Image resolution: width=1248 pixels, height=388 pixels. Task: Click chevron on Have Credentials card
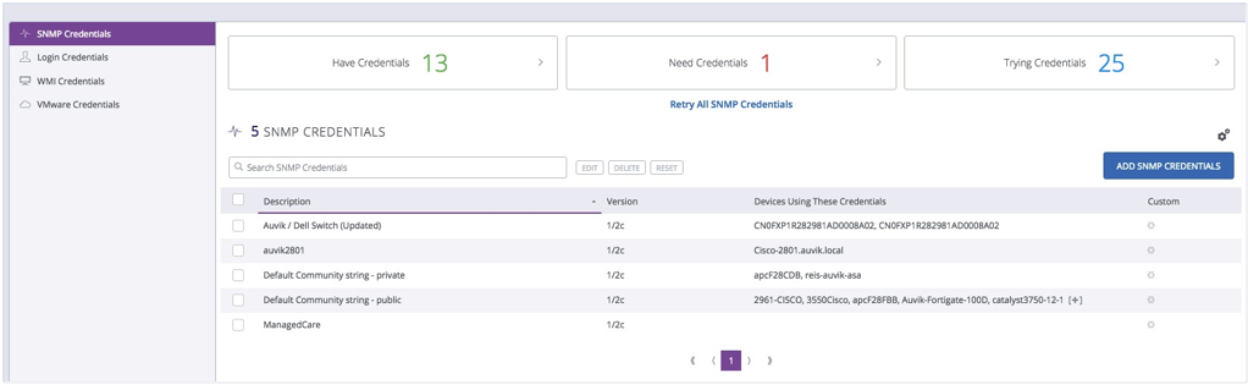(x=540, y=63)
